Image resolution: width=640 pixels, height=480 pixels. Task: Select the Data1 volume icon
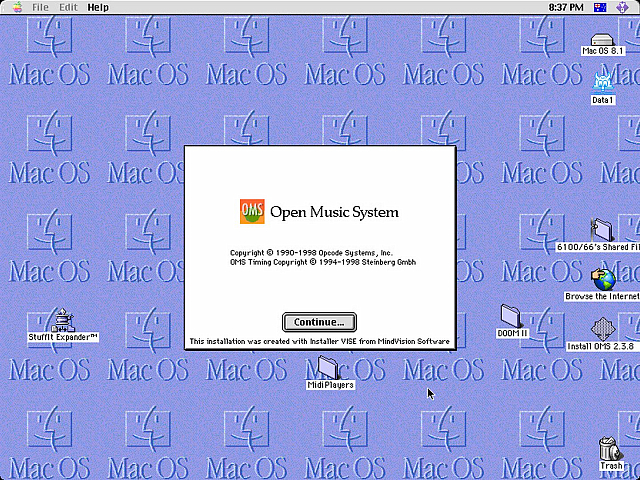pyautogui.click(x=603, y=83)
